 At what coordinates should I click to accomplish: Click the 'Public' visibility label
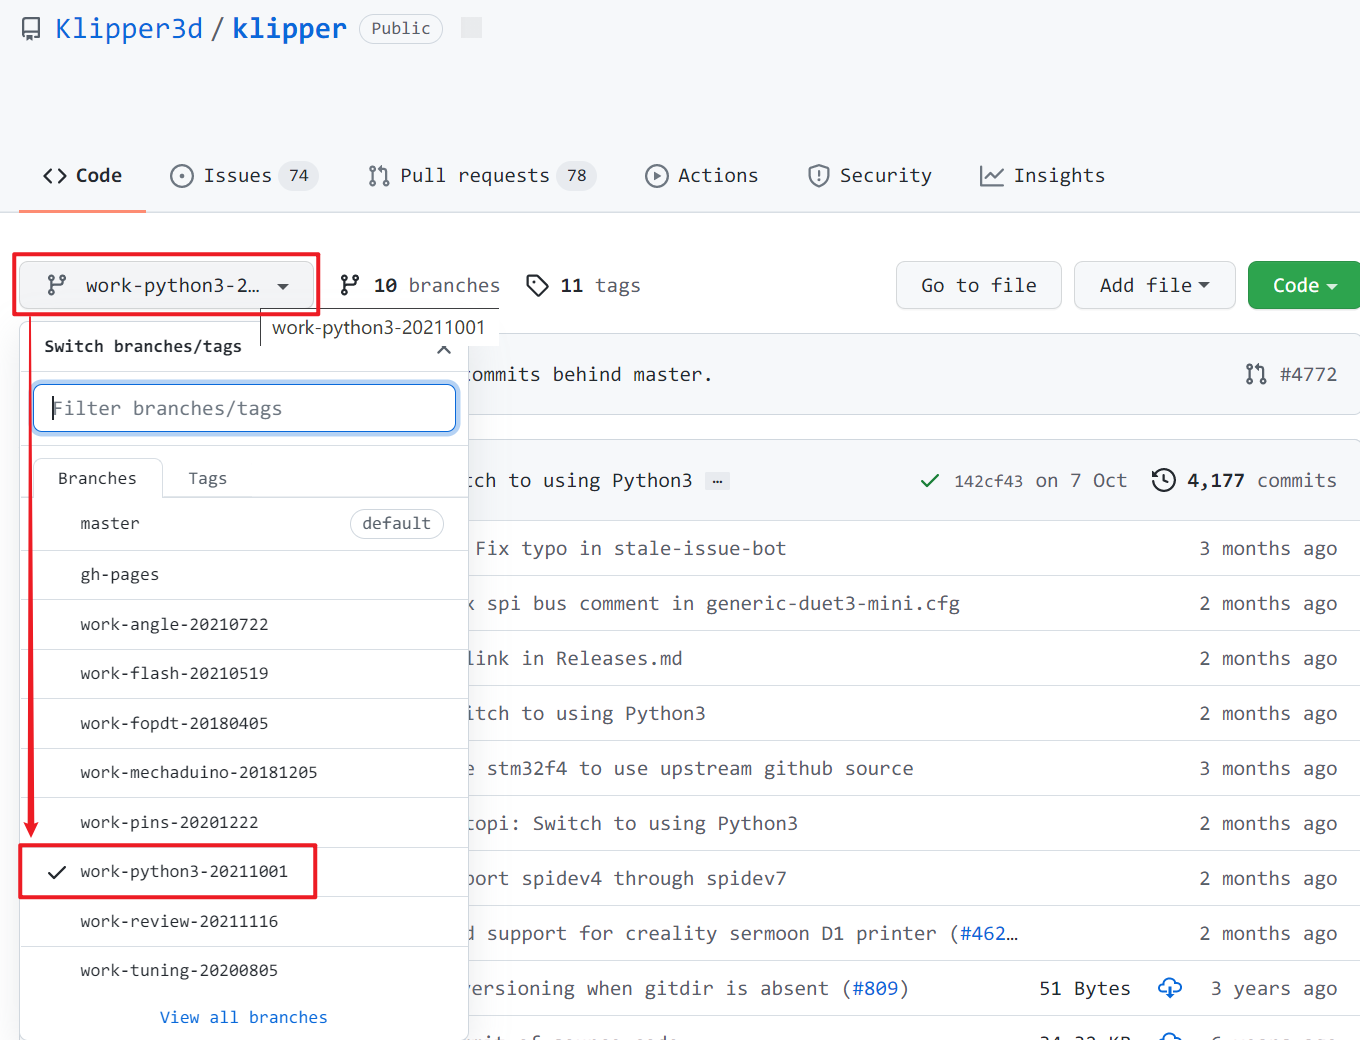coord(401,28)
